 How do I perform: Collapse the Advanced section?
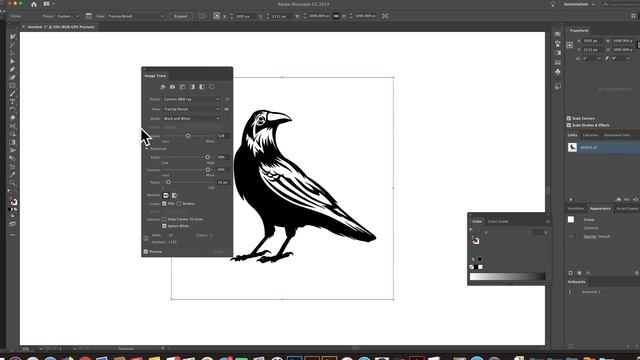[147, 149]
